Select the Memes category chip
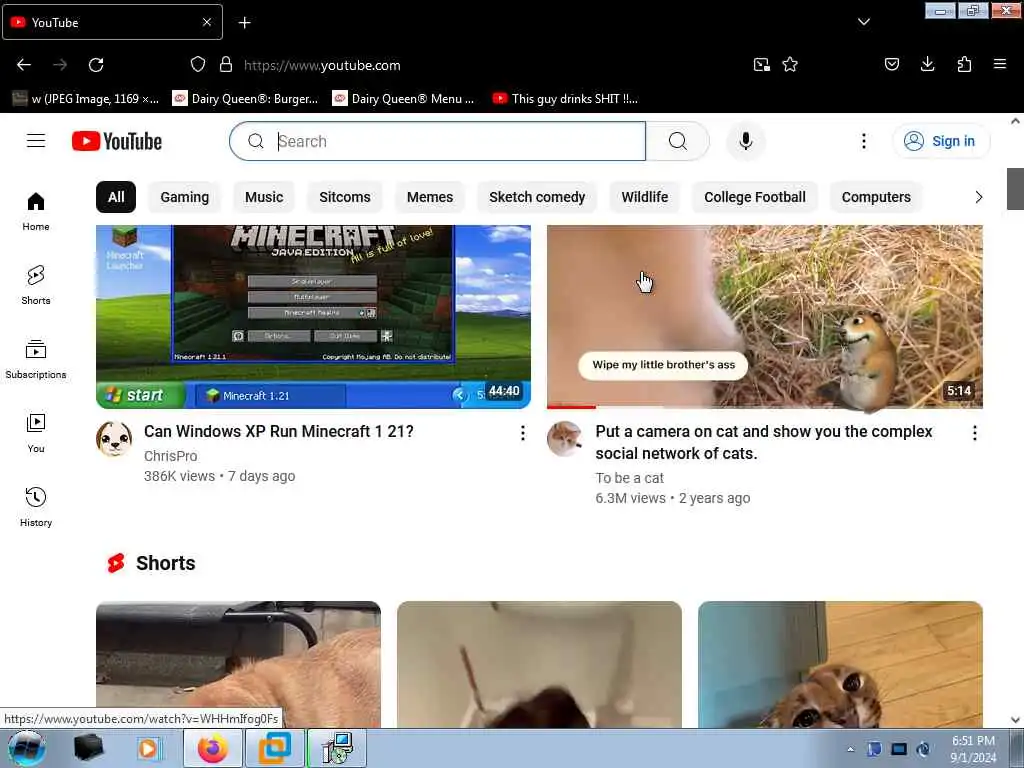1024x768 pixels. point(430,197)
